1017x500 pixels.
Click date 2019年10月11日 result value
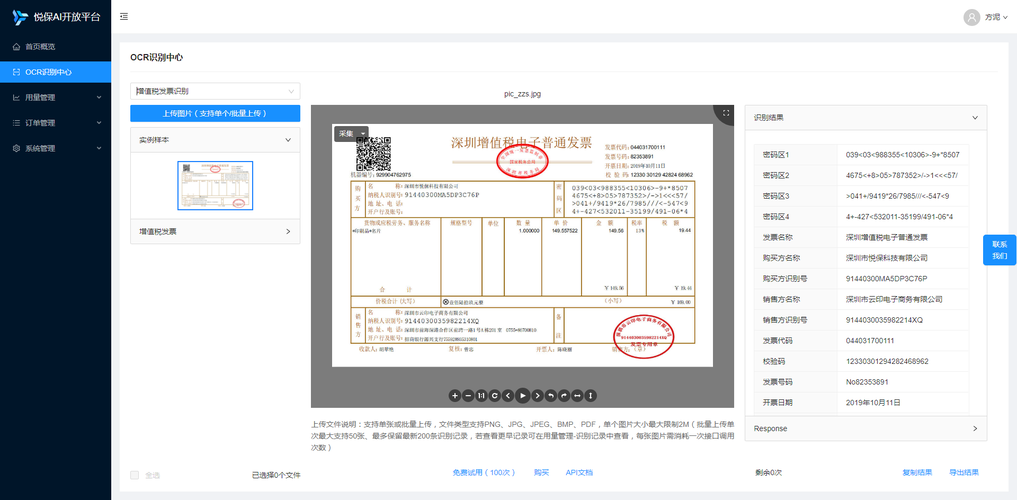(874, 403)
